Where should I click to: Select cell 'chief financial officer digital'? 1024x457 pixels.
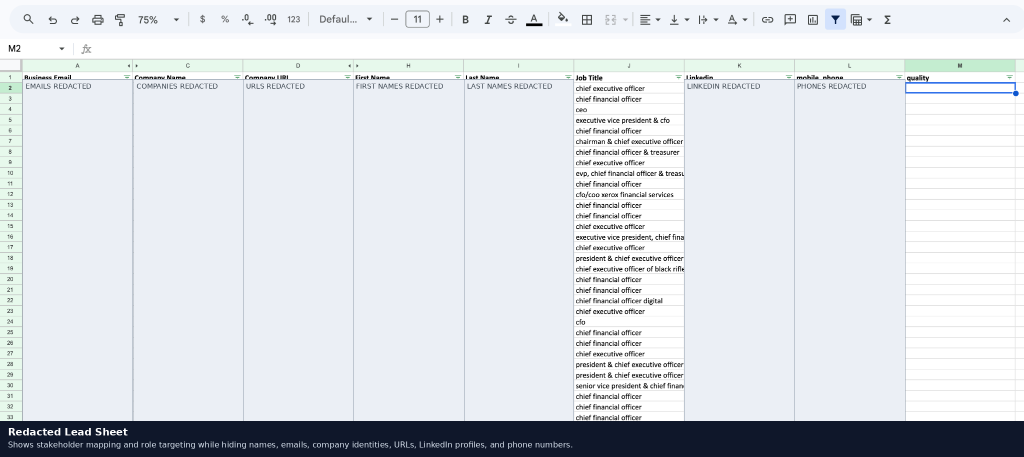coord(629,301)
